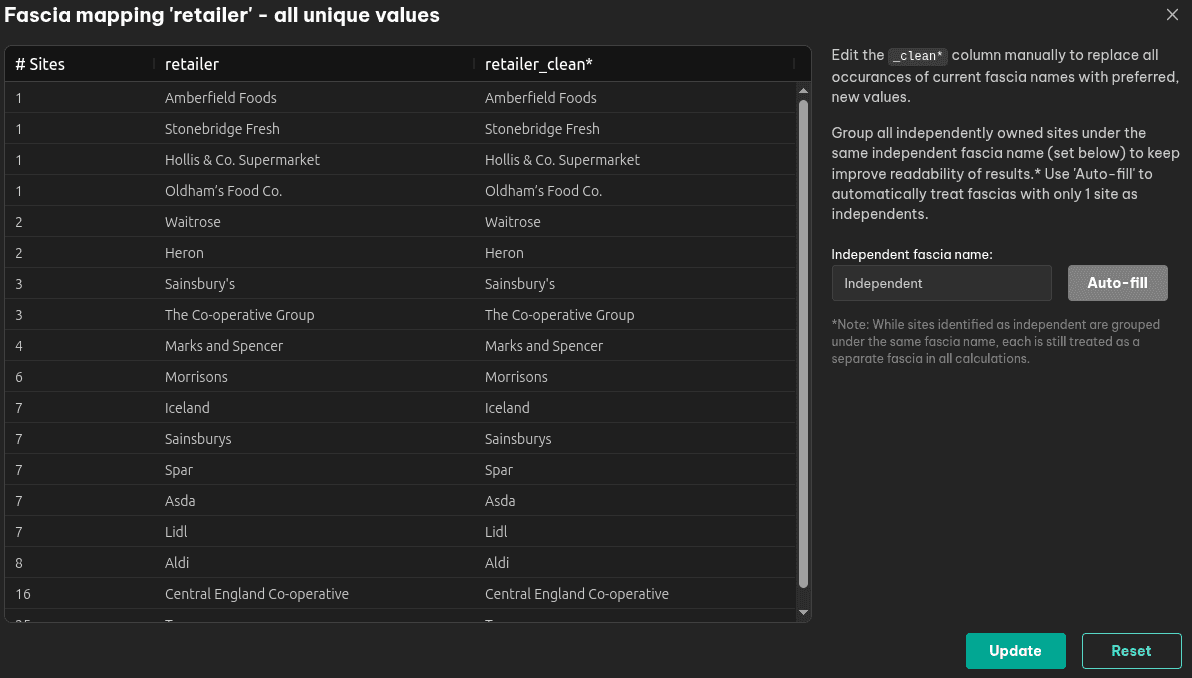Select retailer_clean cell 'Amberfield Foods'

pos(635,97)
